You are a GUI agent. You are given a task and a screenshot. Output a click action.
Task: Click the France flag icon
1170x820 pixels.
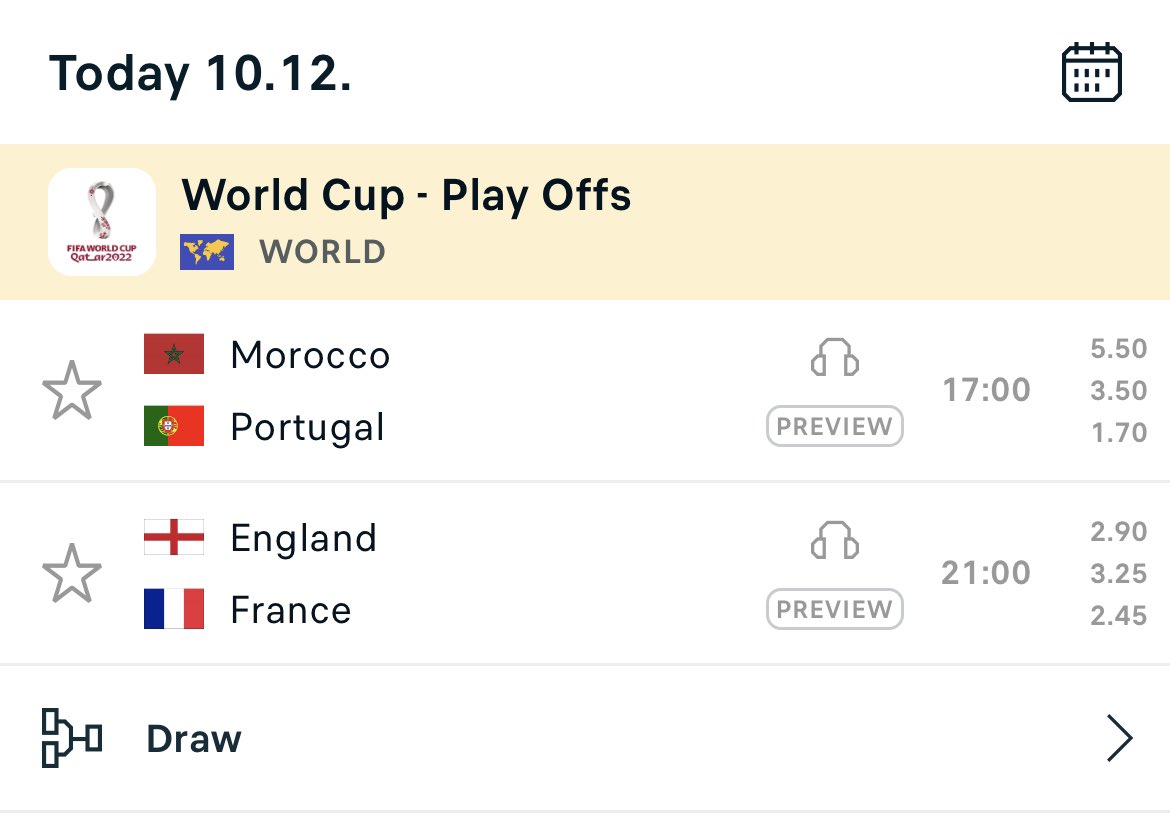point(174,609)
